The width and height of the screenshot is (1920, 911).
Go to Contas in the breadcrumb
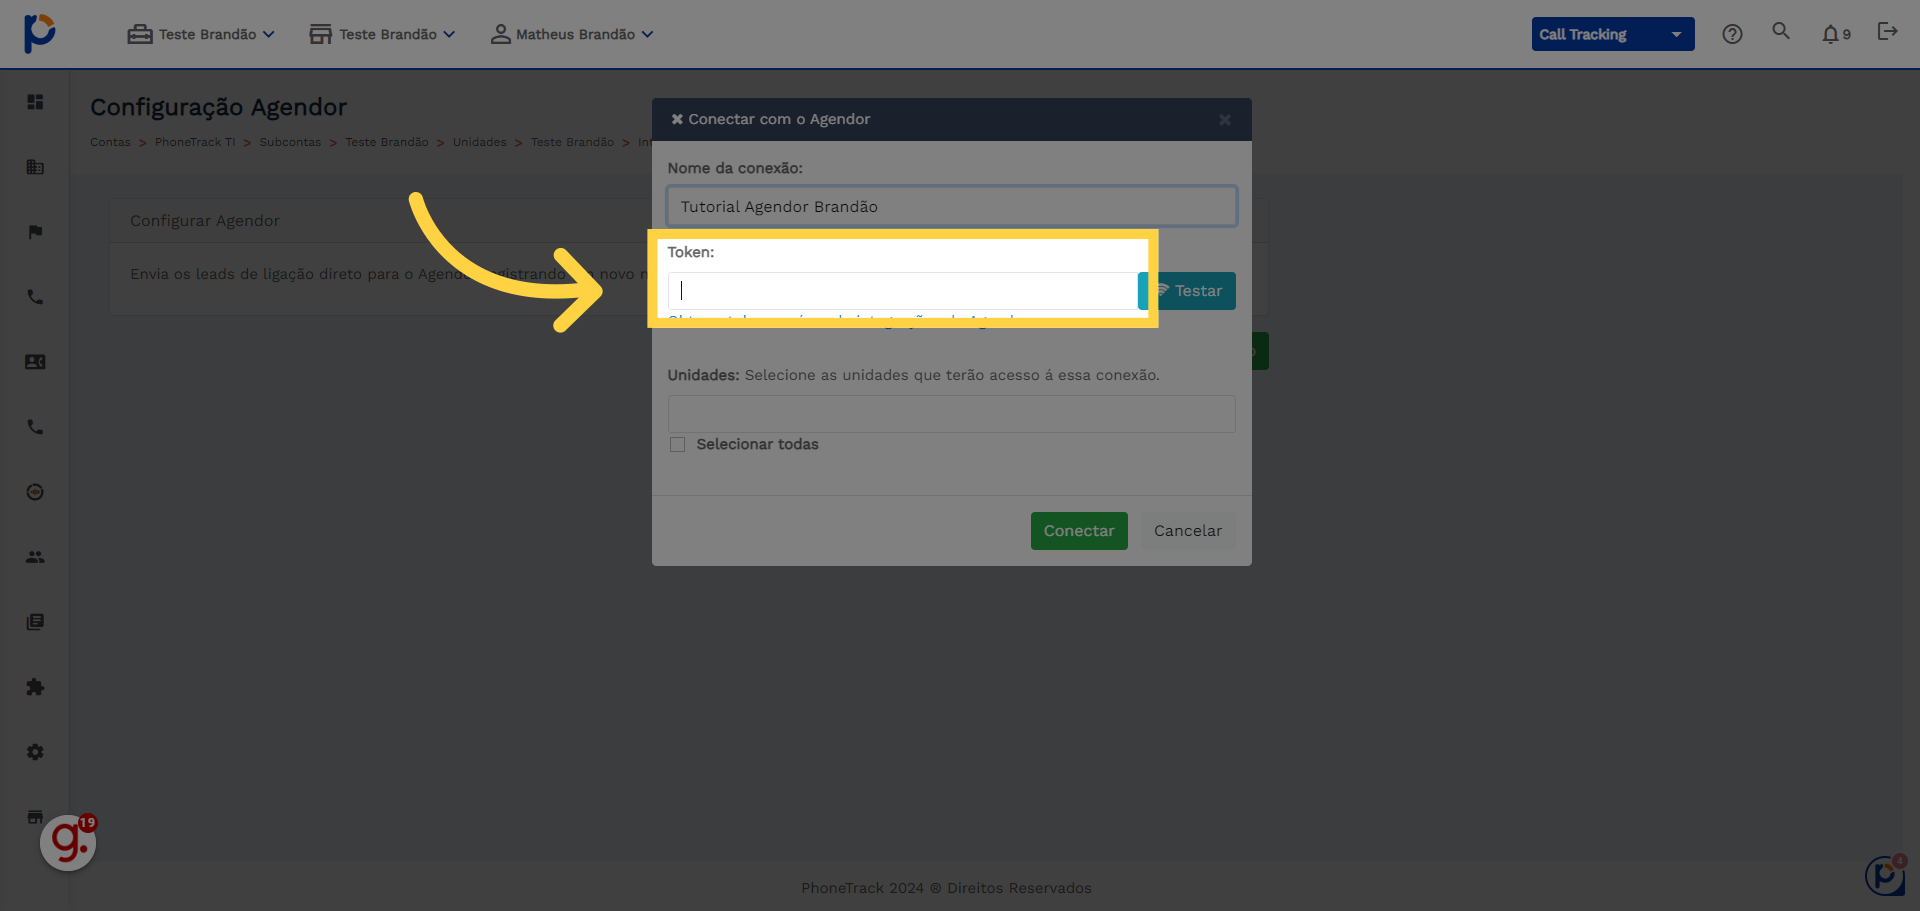[110, 142]
